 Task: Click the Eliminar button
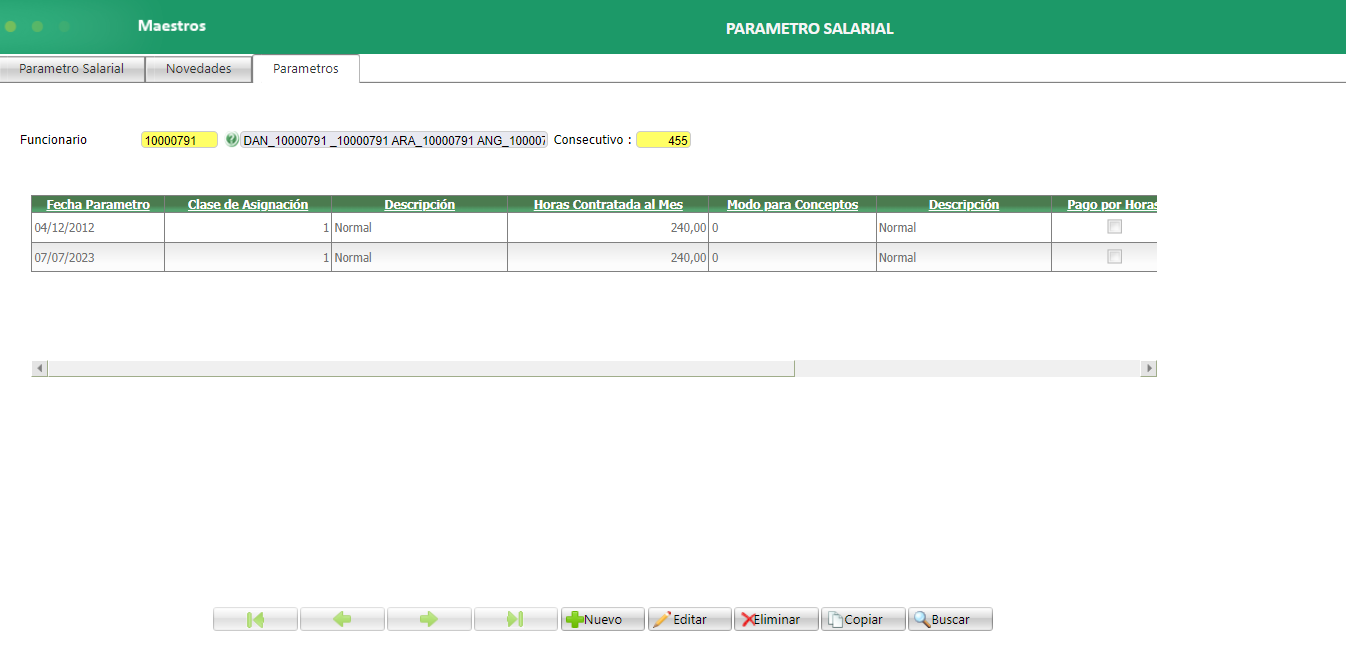[776, 619]
